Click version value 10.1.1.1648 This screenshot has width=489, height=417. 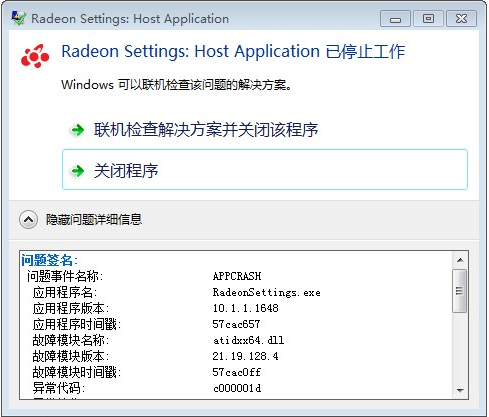point(245,308)
